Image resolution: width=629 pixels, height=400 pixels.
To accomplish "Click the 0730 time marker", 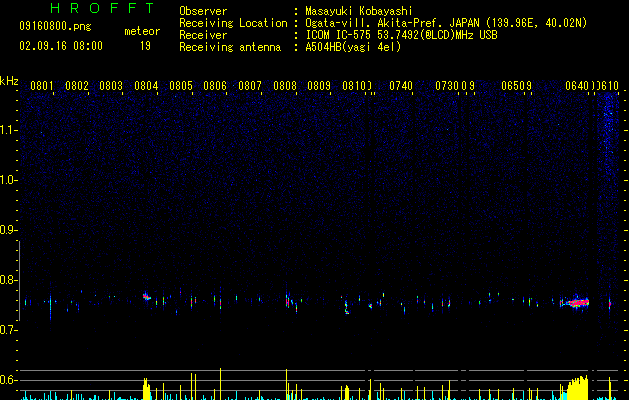I will click(x=447, y=86).
